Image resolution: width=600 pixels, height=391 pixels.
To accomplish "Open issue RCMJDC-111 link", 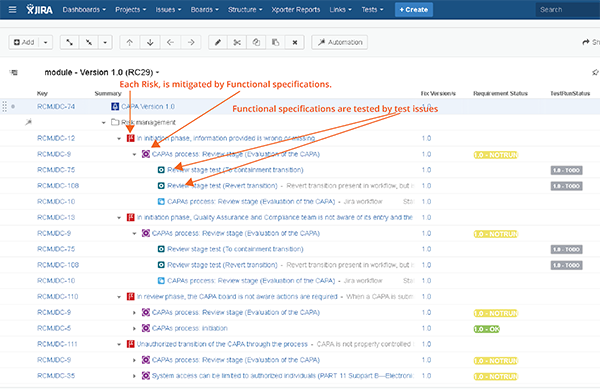I will 57,344.
